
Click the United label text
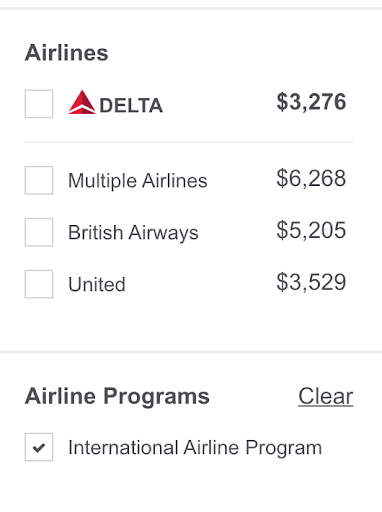click(x=97, y=284)
